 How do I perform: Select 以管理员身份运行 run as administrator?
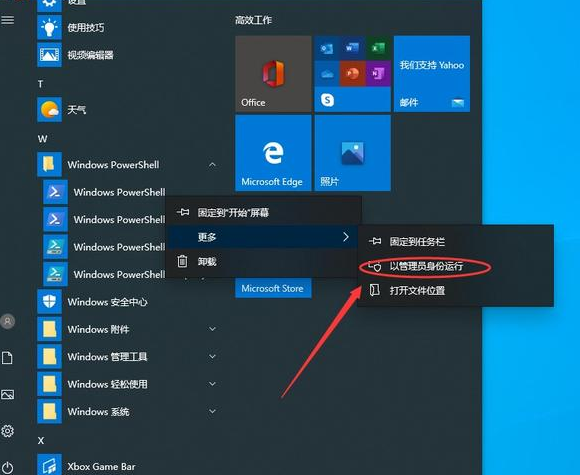pyautogui.click(x=456, y=266)
